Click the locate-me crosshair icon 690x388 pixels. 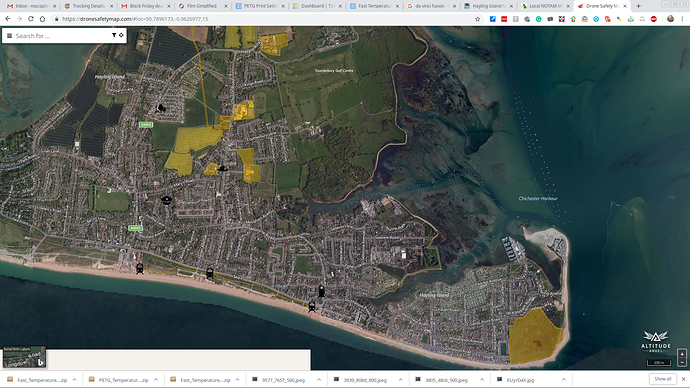point(121,35)
